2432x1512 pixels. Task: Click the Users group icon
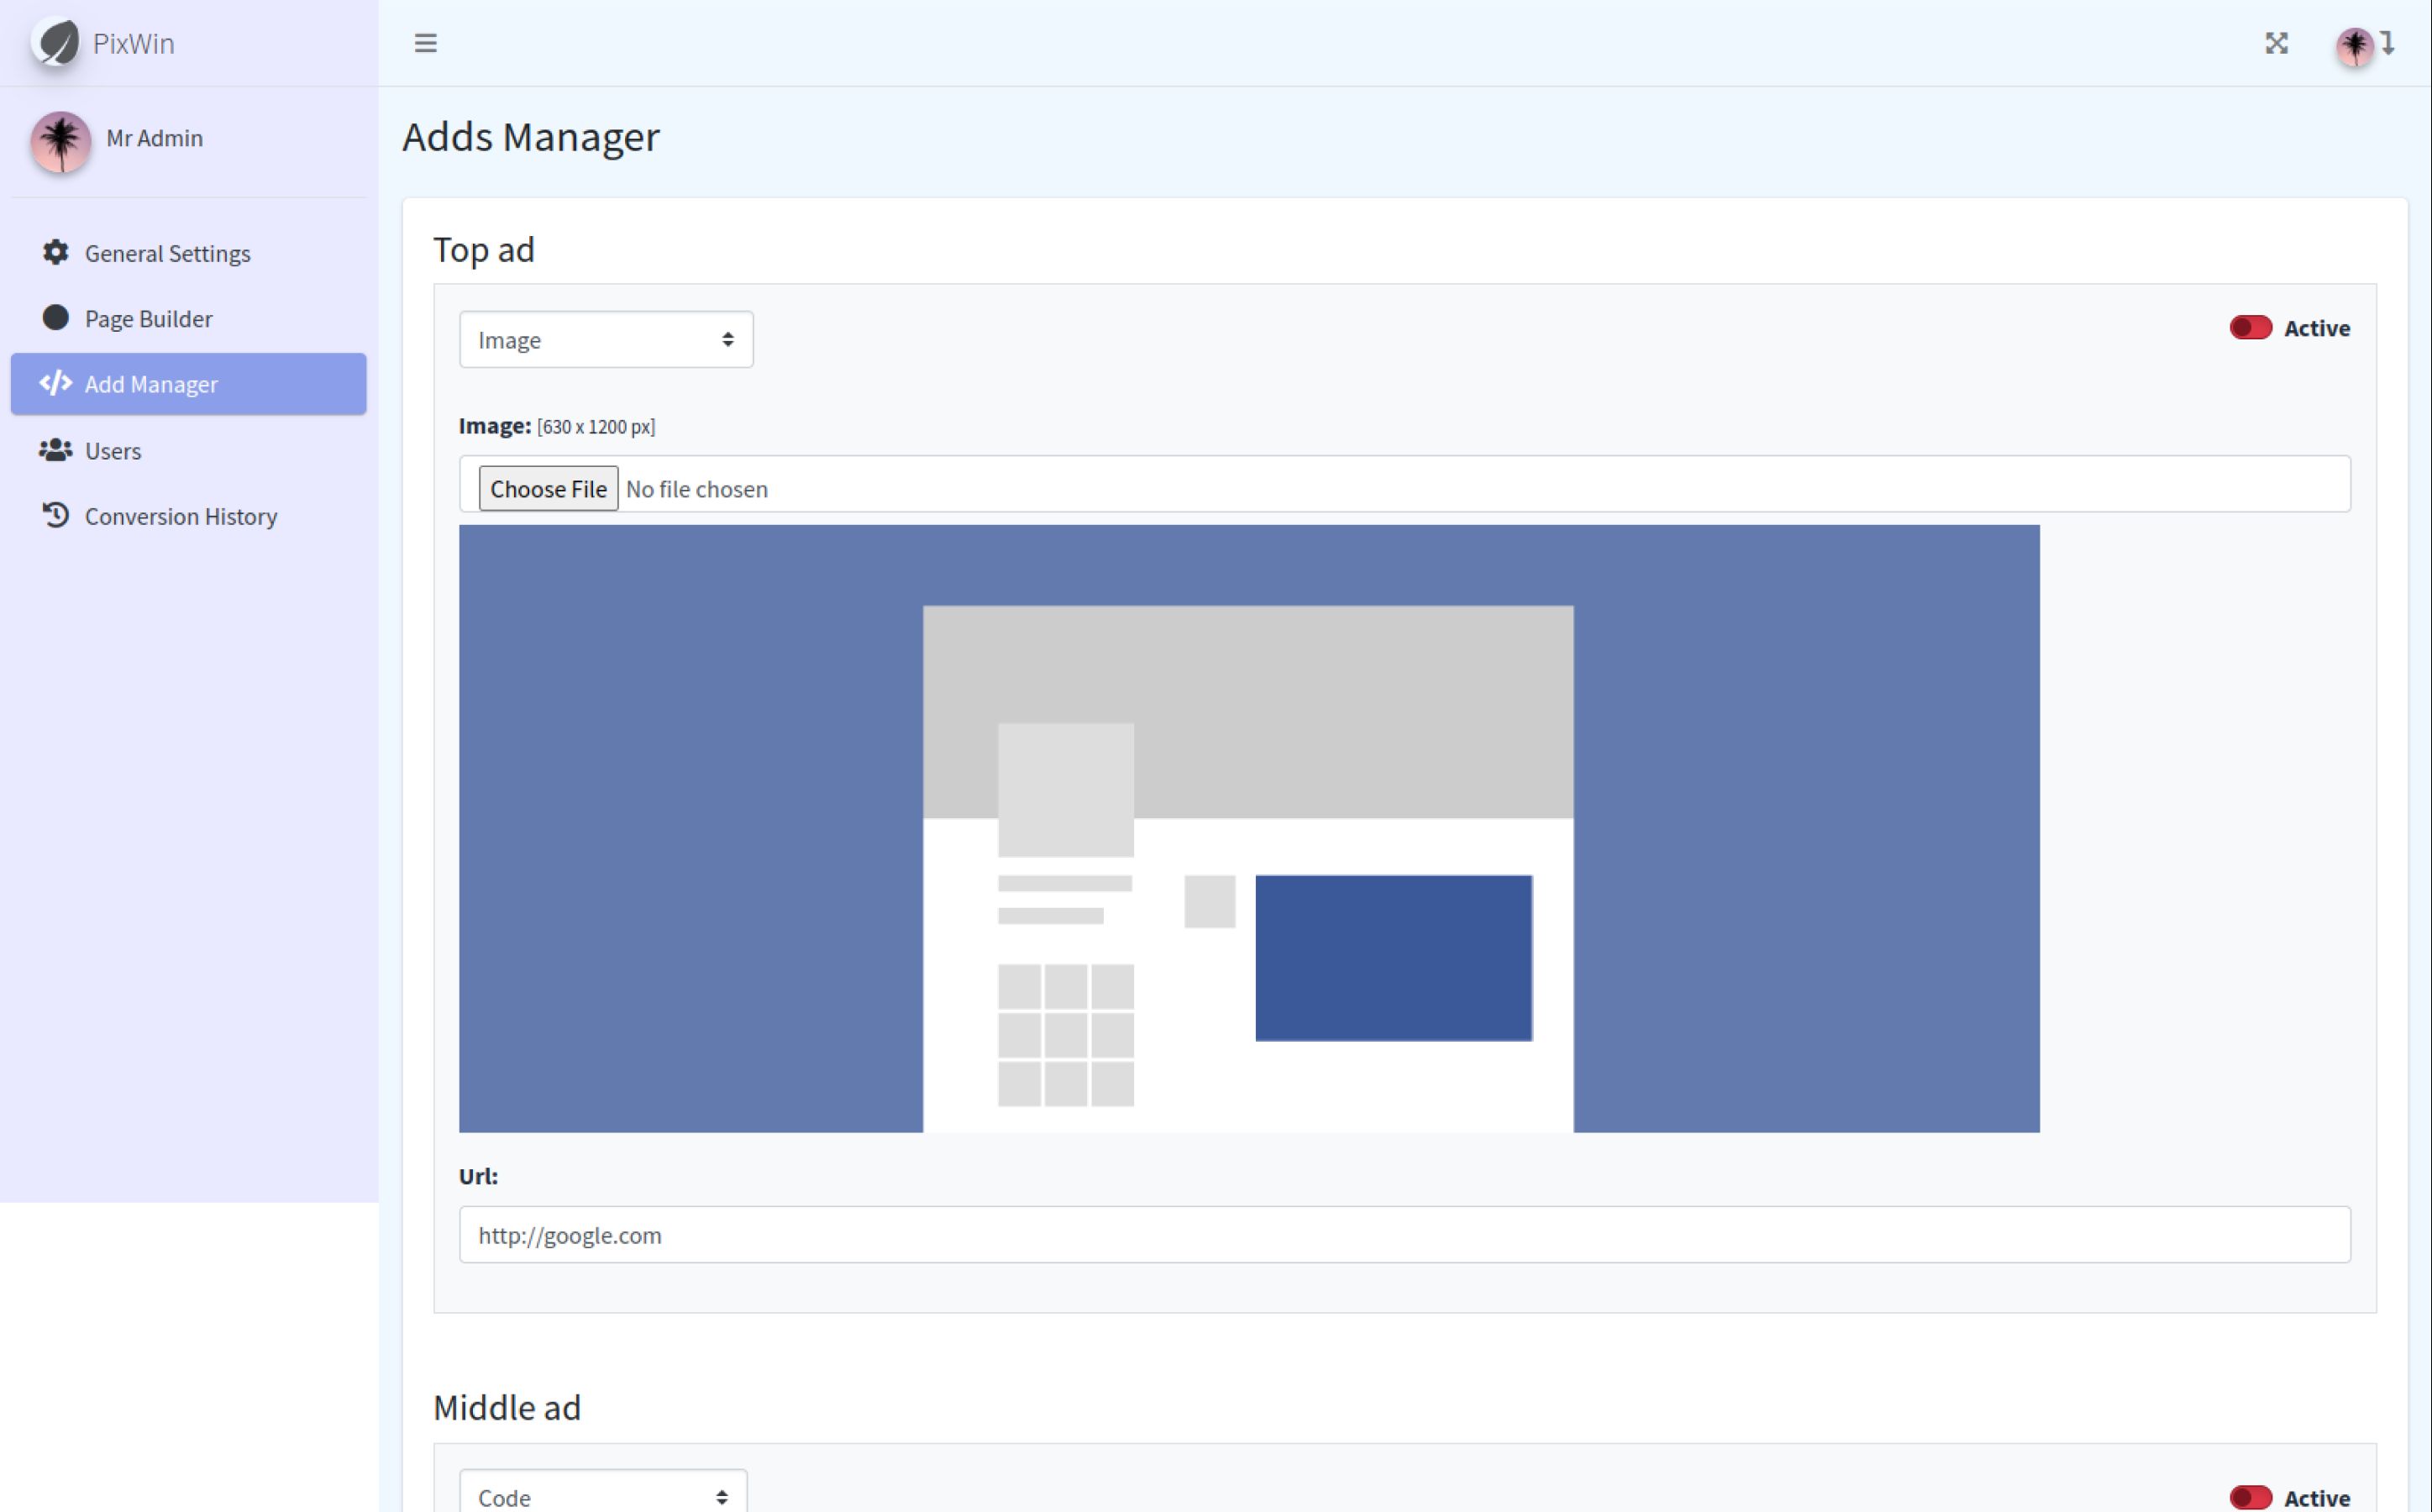(56, 450)
